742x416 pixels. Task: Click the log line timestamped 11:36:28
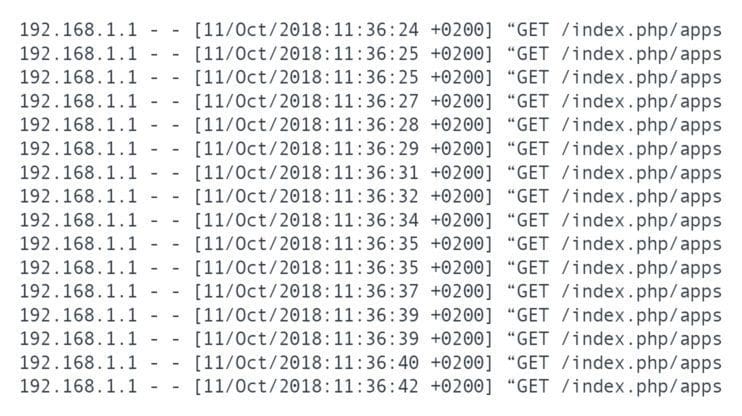[x=371, y=125]
